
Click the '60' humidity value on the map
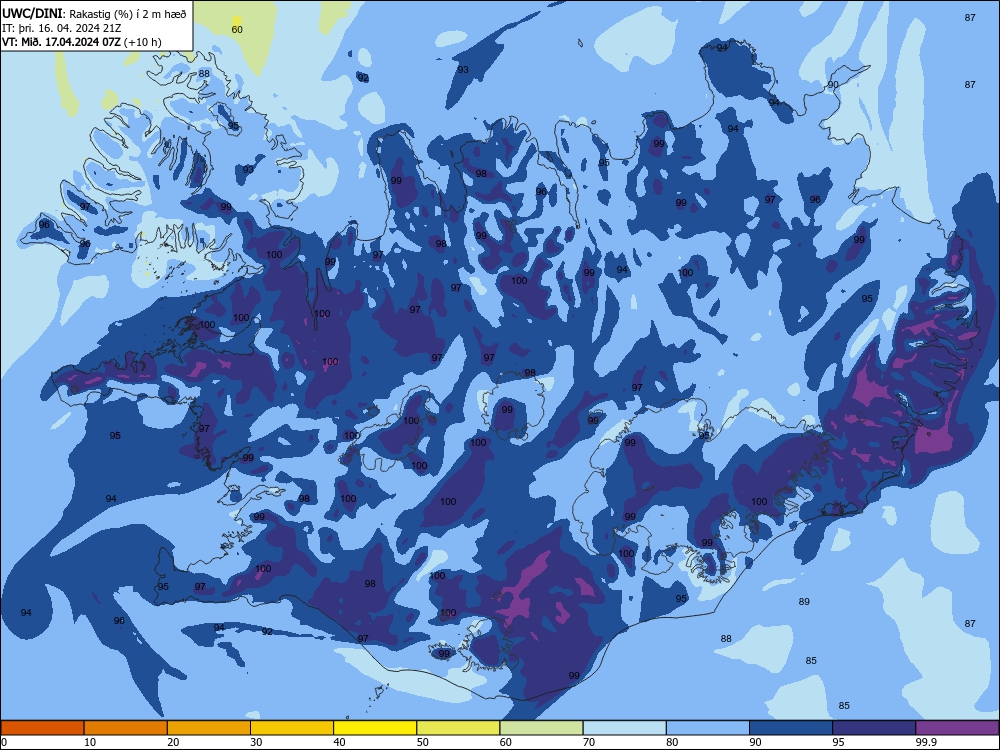pos(237,29)
